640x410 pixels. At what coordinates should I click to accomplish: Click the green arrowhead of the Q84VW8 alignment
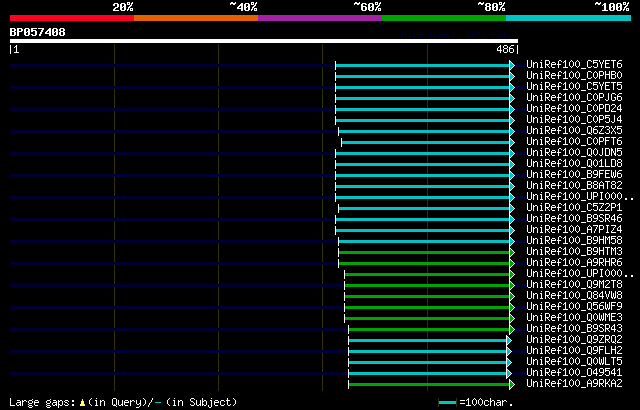tap(512, 297)
